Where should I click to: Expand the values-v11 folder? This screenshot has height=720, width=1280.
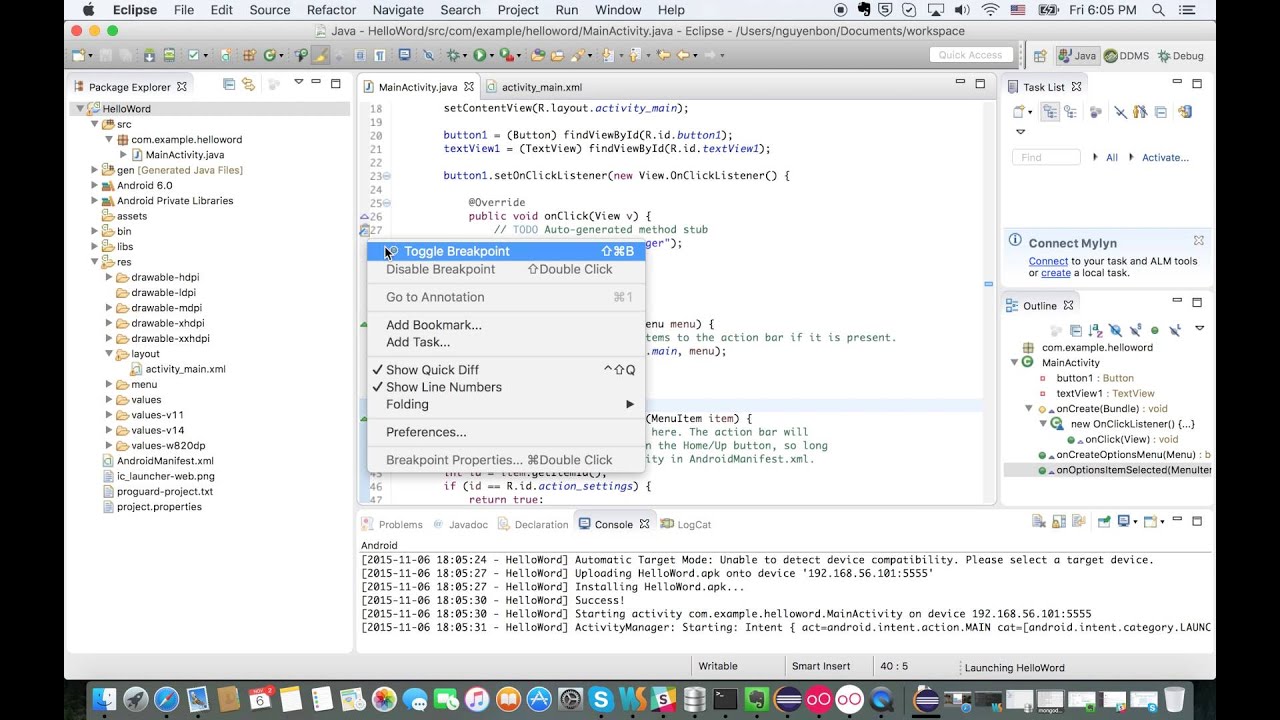(109, 415)
